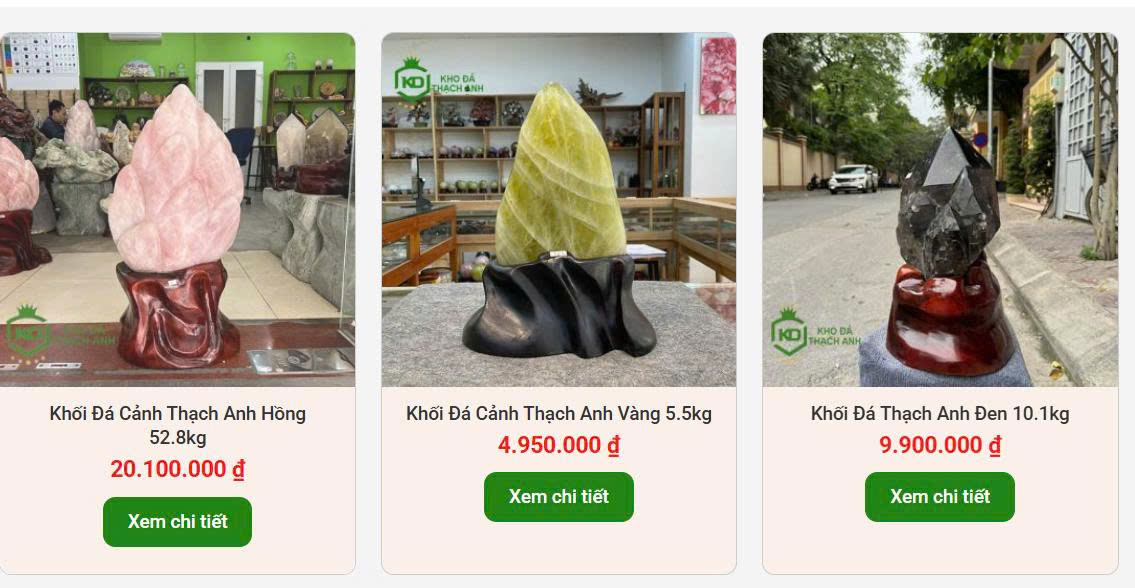Select the 20.100.000 đ price
Image resolution: width=1135 pixels, height=588 pixels.
(177, 469)
